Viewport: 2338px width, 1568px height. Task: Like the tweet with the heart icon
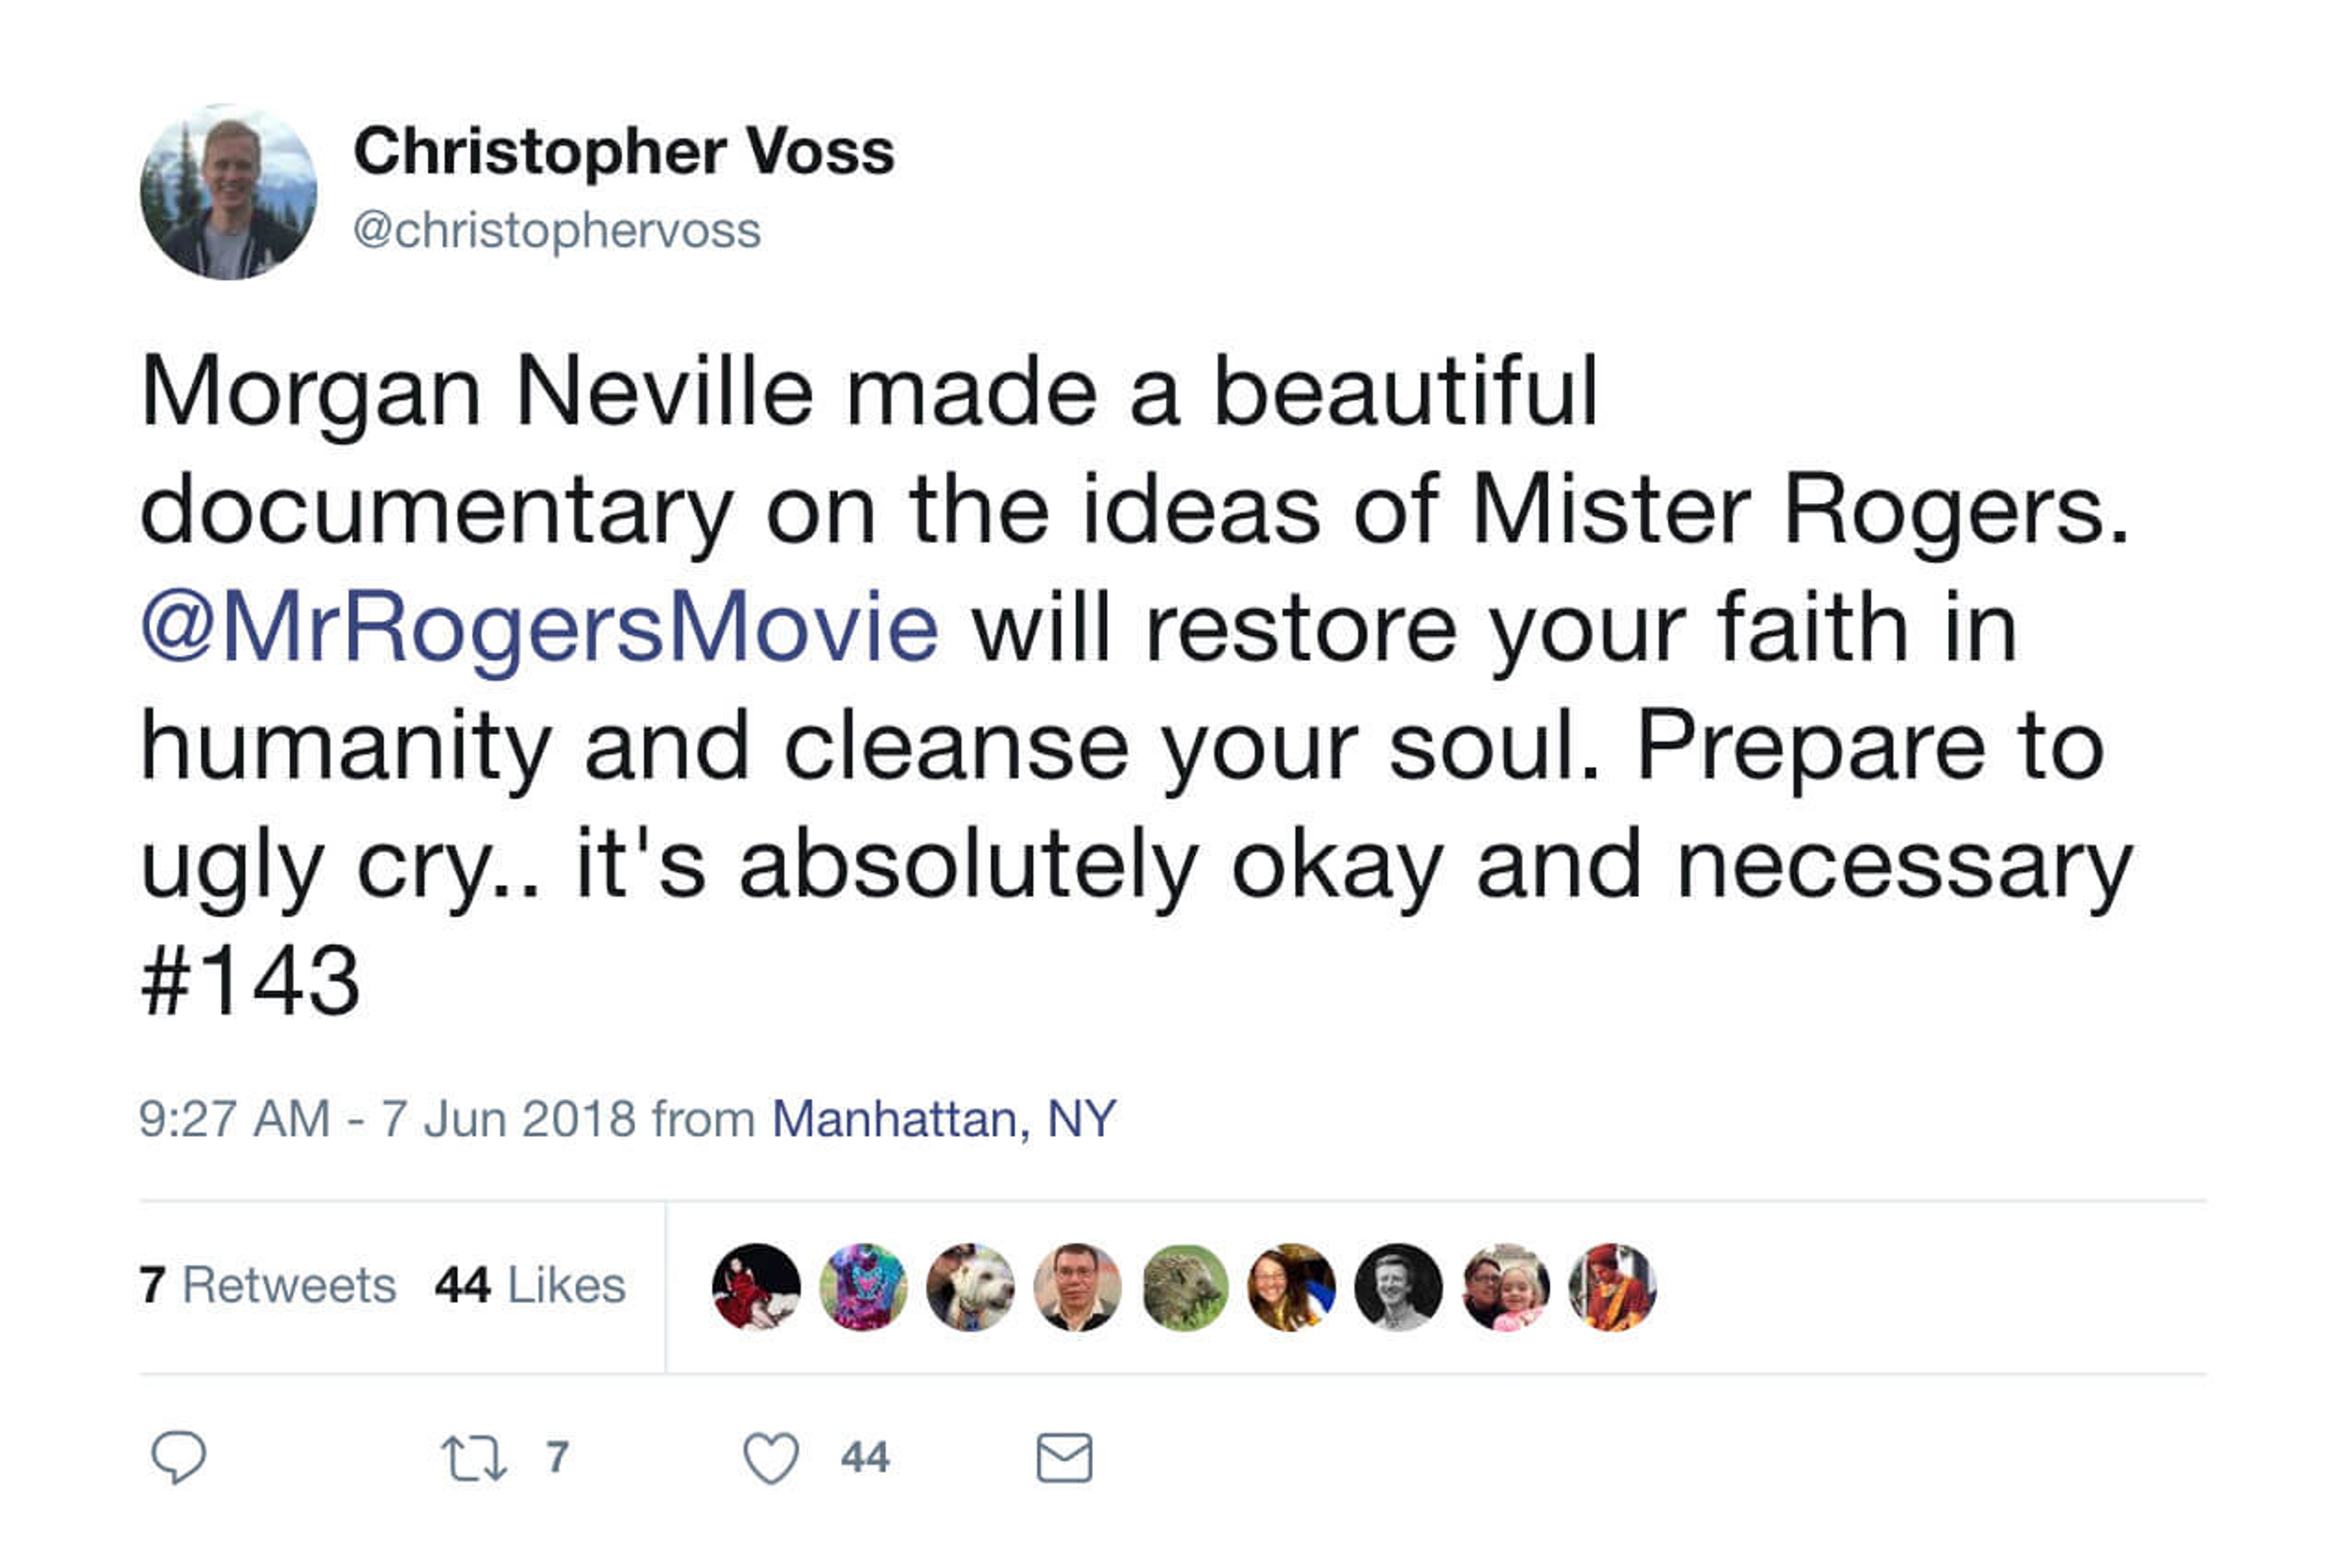tap(771, 1458)
